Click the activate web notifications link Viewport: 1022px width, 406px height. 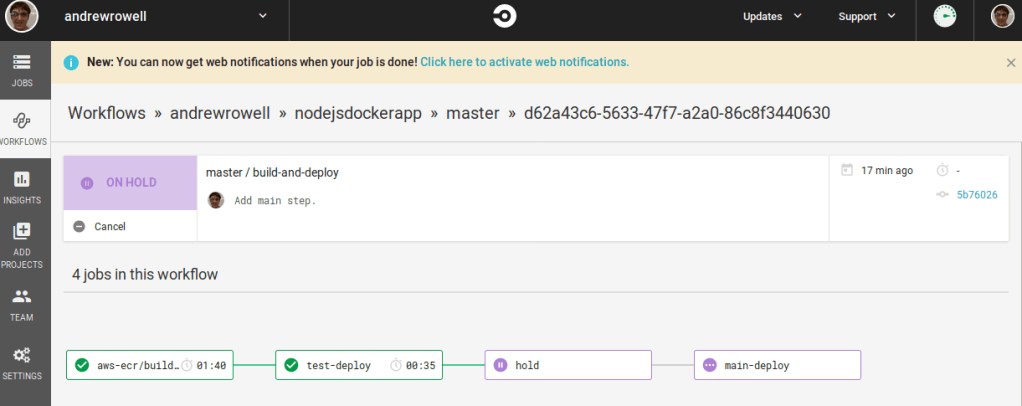[x=524, y=62]
